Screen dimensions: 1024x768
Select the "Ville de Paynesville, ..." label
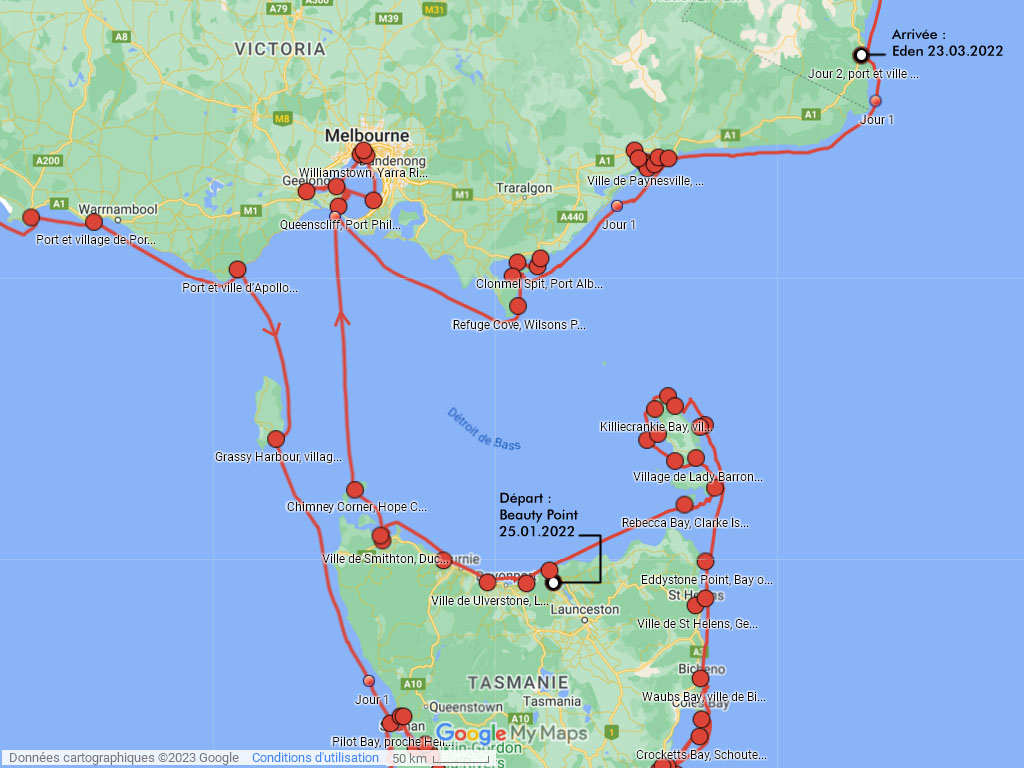click(645, 181)
